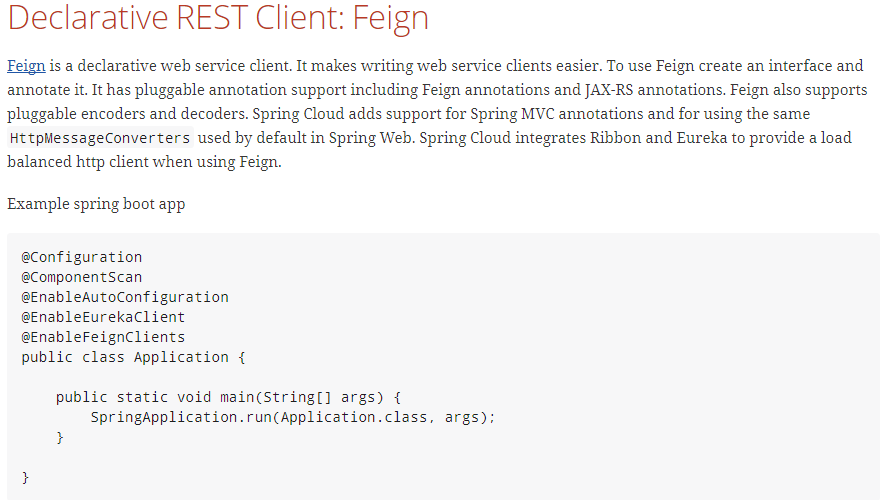Click the @EnableEurekaClient annotation
The width and height of the screenshot is (881, 500).
click(x=103, y=317)
